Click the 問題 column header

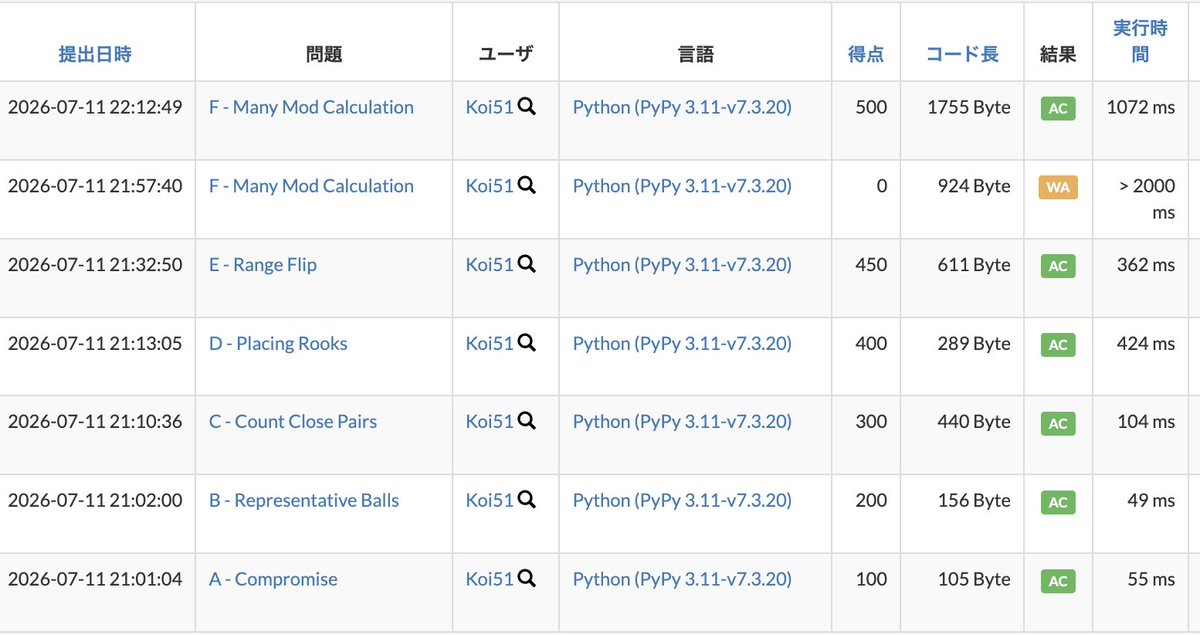324,55
